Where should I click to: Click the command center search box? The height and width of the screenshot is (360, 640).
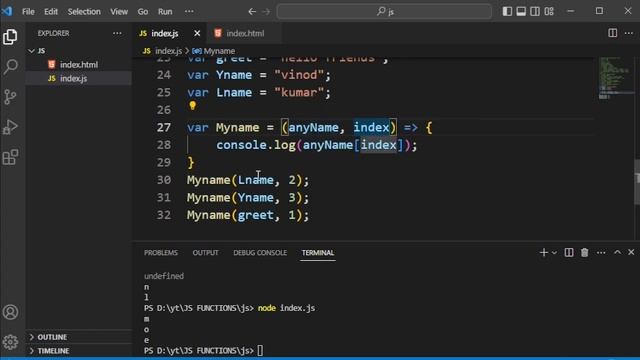[384, 11]
